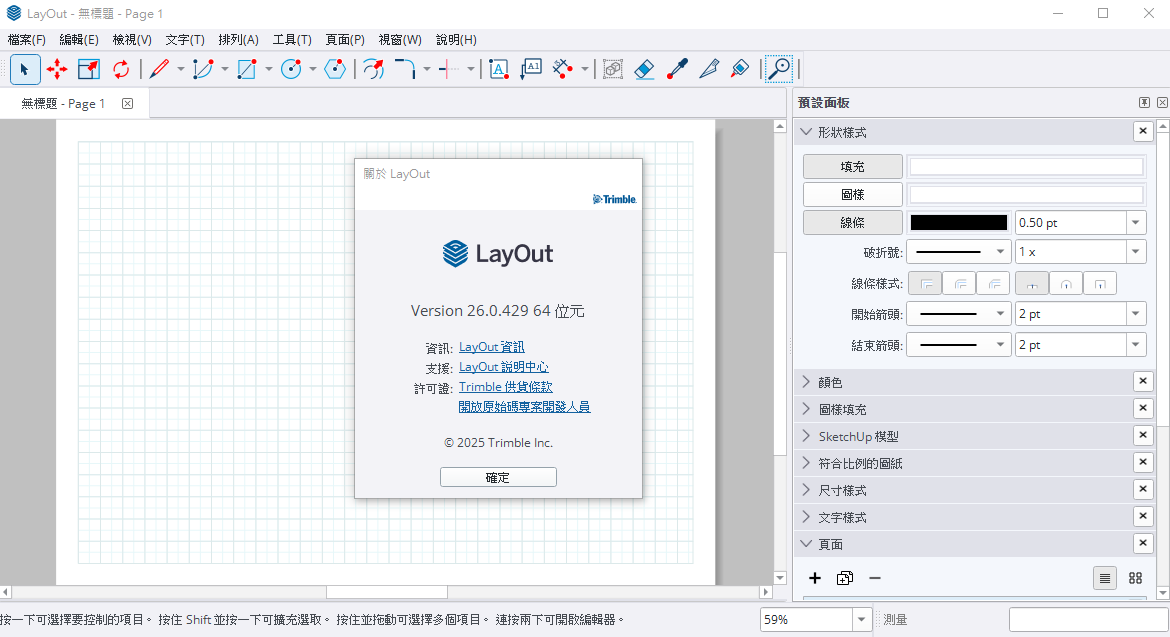Click the 確定 button in About dialog
This screenshot has height=637, width=1170.
point(498,478)
